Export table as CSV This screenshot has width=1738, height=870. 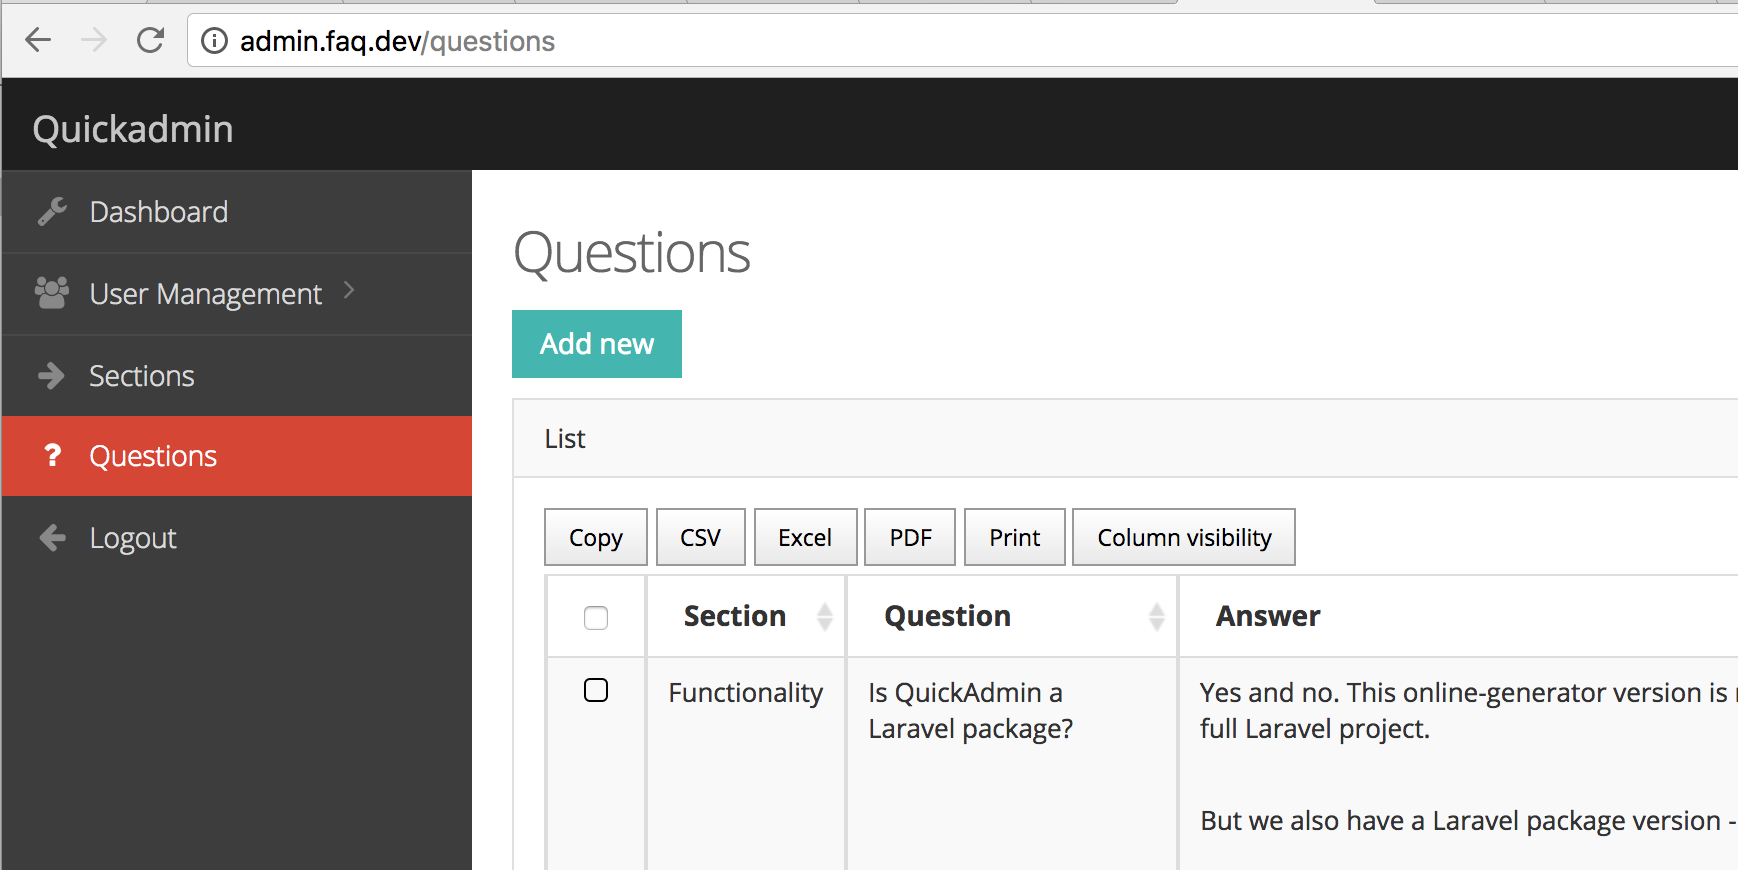700,537
